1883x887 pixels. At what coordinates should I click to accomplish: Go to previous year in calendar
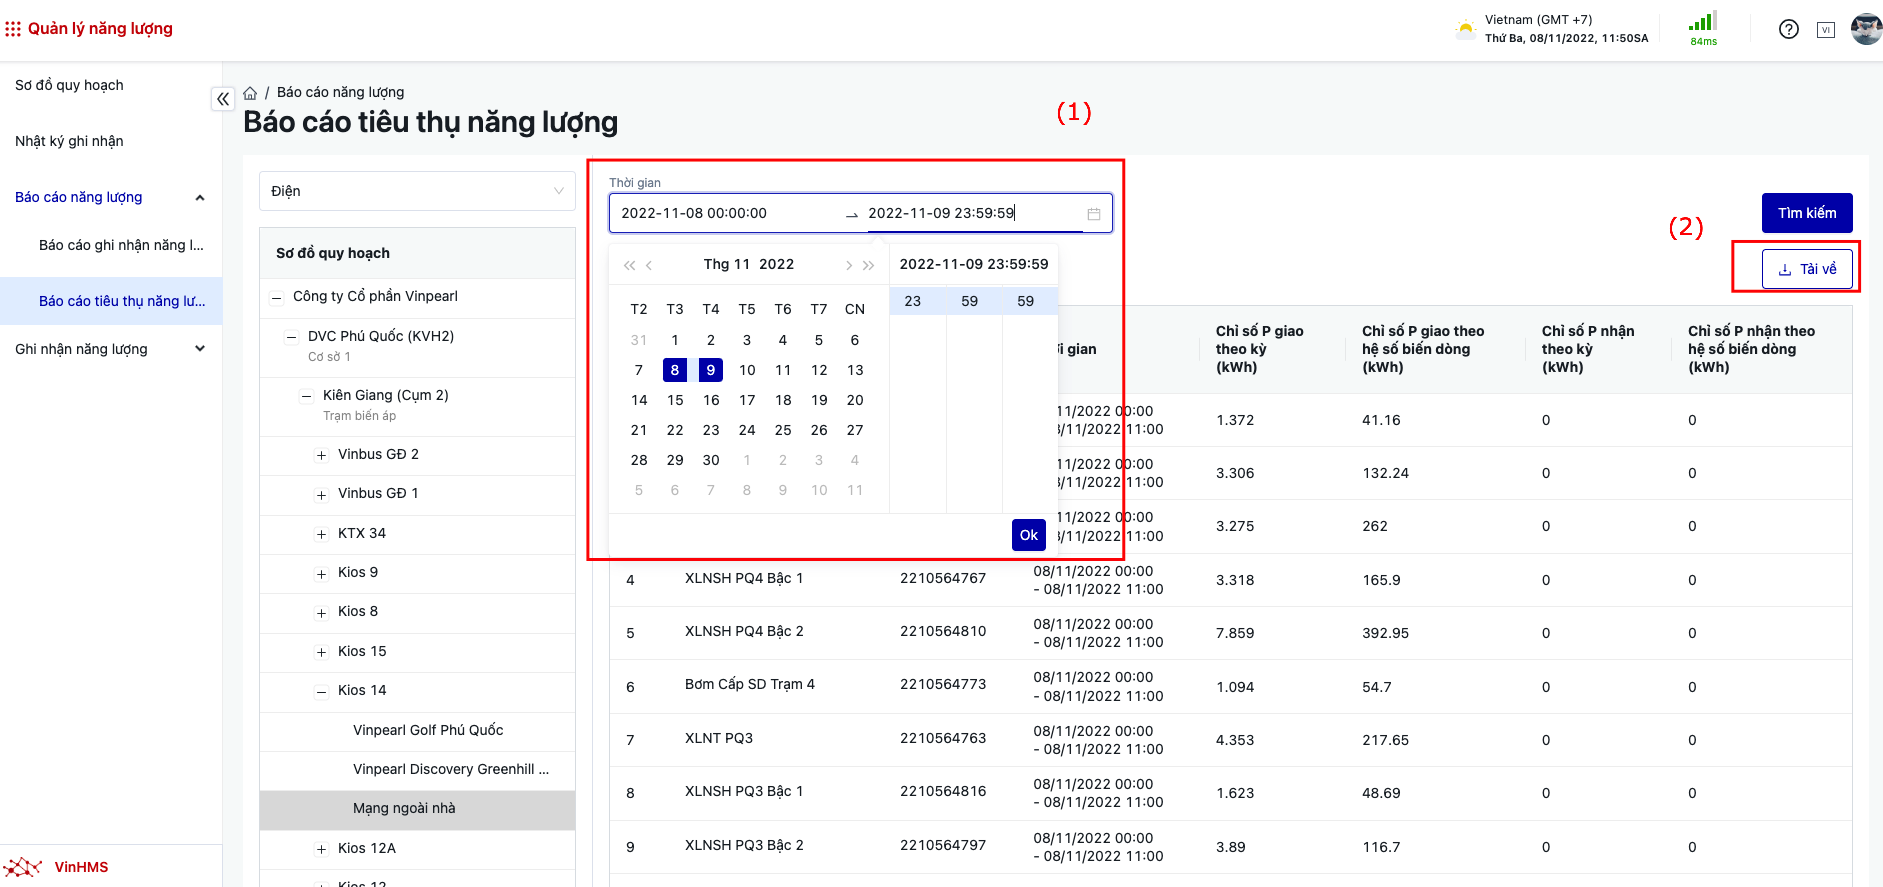coord(628,265)
